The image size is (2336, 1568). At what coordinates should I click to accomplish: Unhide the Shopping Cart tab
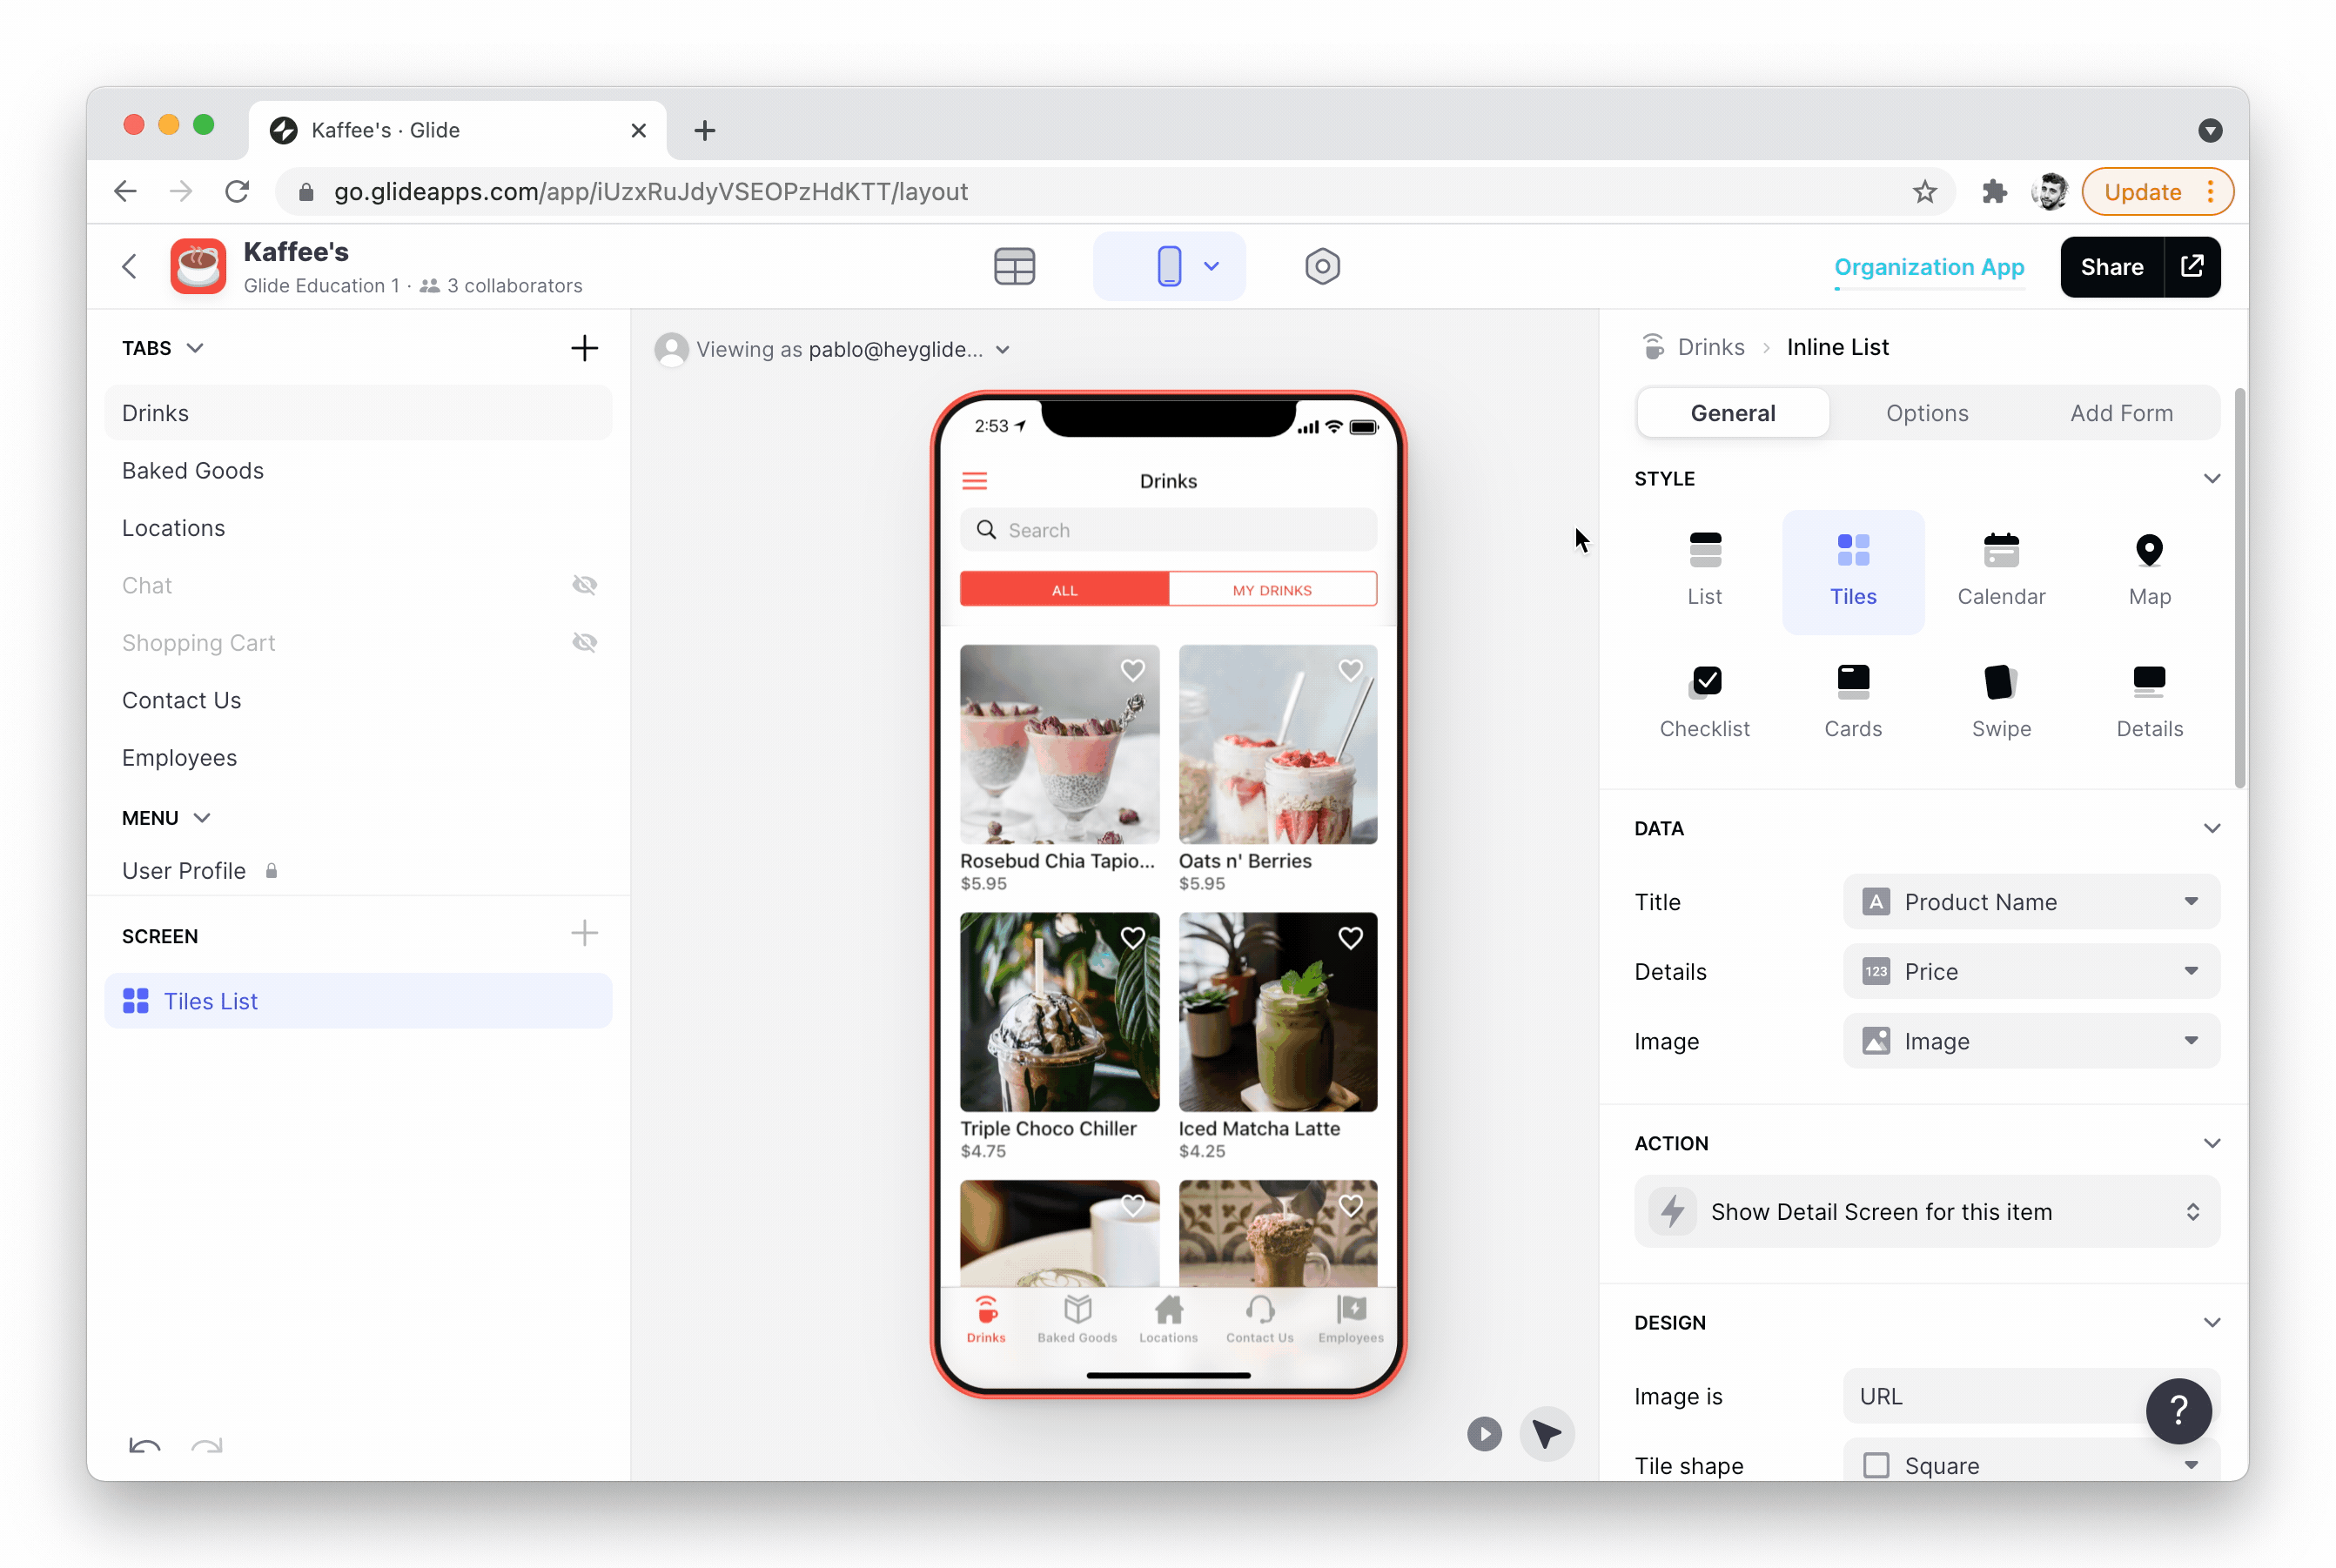tap(584, 643)
